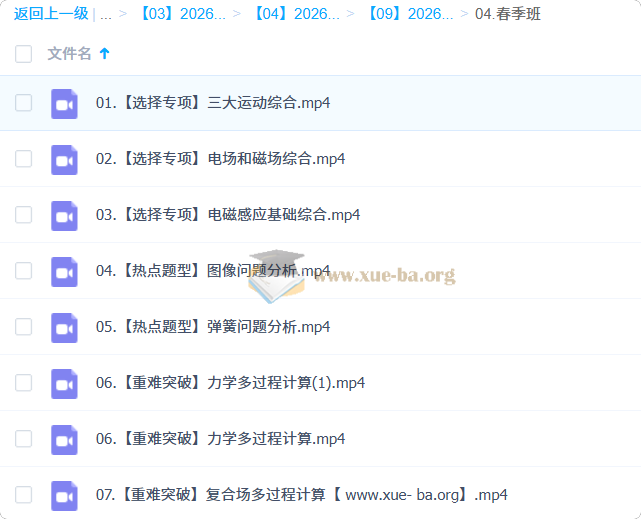The image size is (641, 519).
Task: Select checkbox for 05 弹簧问题分析.mp4
Action: tap(24, 327)
